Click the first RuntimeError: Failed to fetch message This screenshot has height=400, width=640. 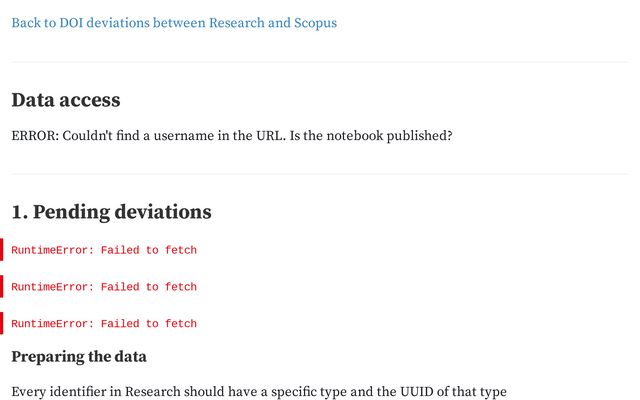click(104, 250)
